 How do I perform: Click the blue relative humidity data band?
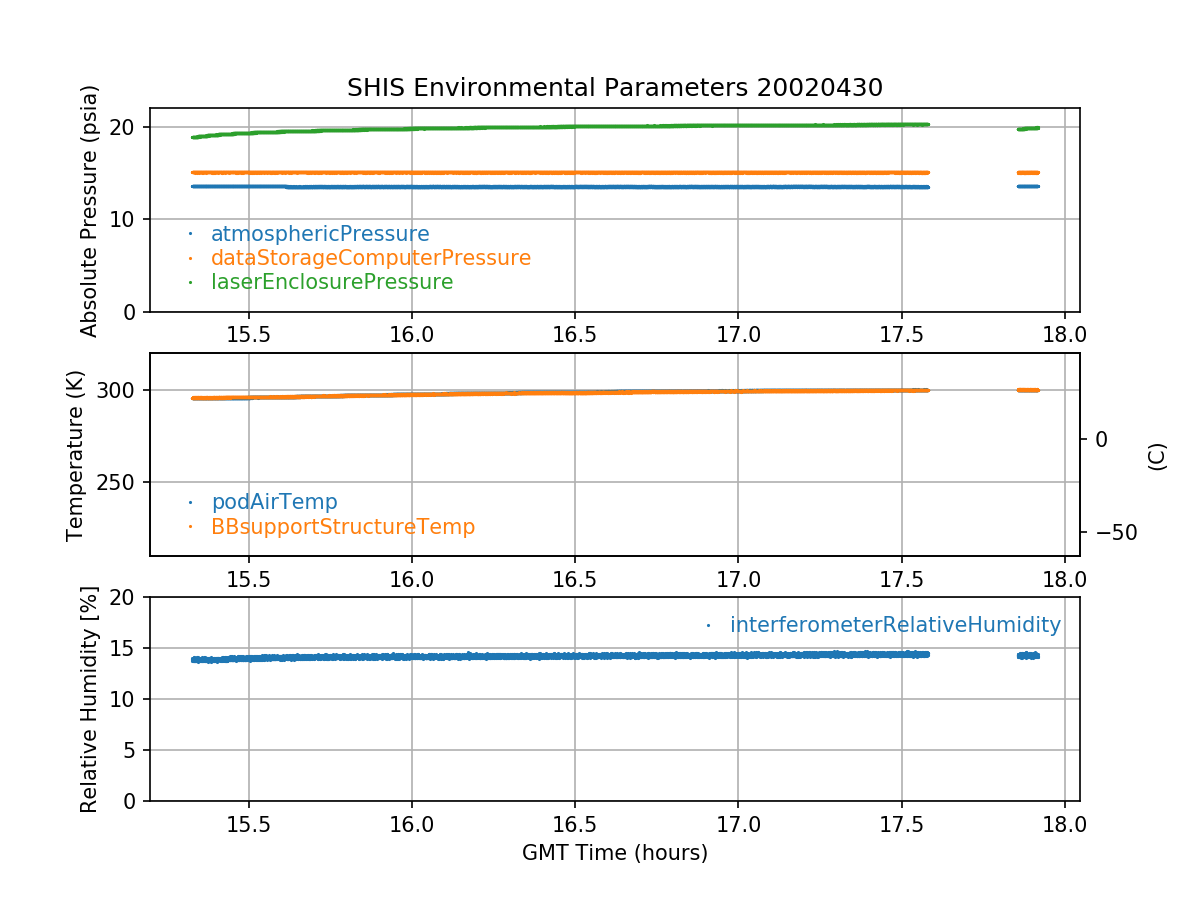point(600,656)
